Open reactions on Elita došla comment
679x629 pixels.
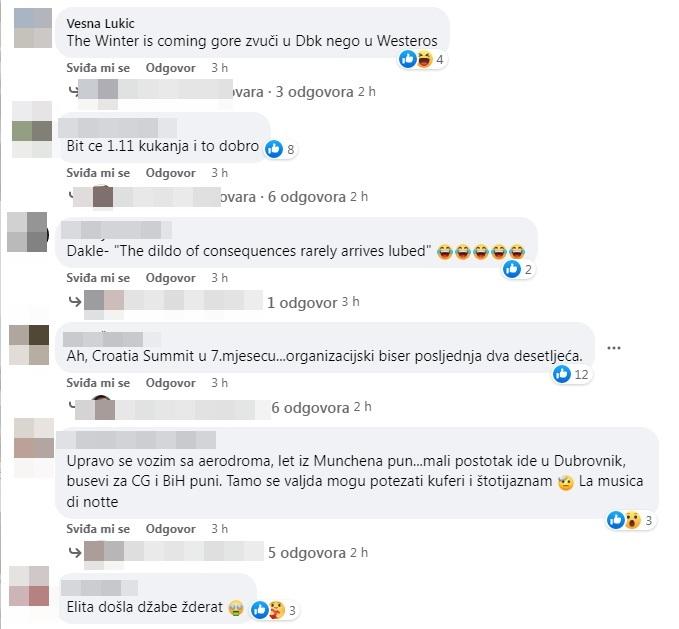[x=275, y=610]
